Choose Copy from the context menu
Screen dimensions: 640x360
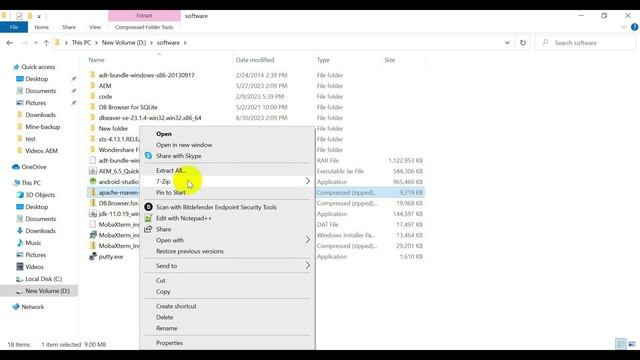(163, 292)
